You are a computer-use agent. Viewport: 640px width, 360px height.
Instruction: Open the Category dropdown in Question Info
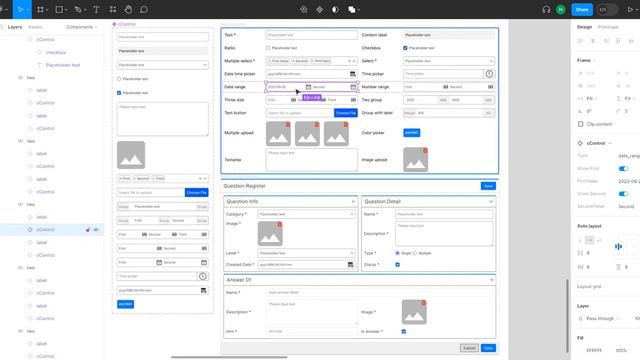pos(306,214)
